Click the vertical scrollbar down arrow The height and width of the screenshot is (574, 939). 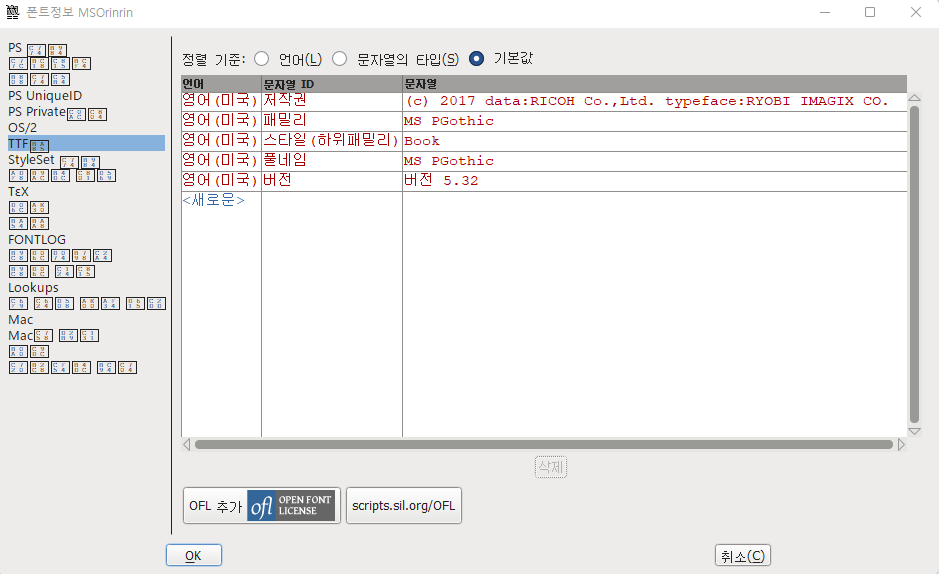914,431
